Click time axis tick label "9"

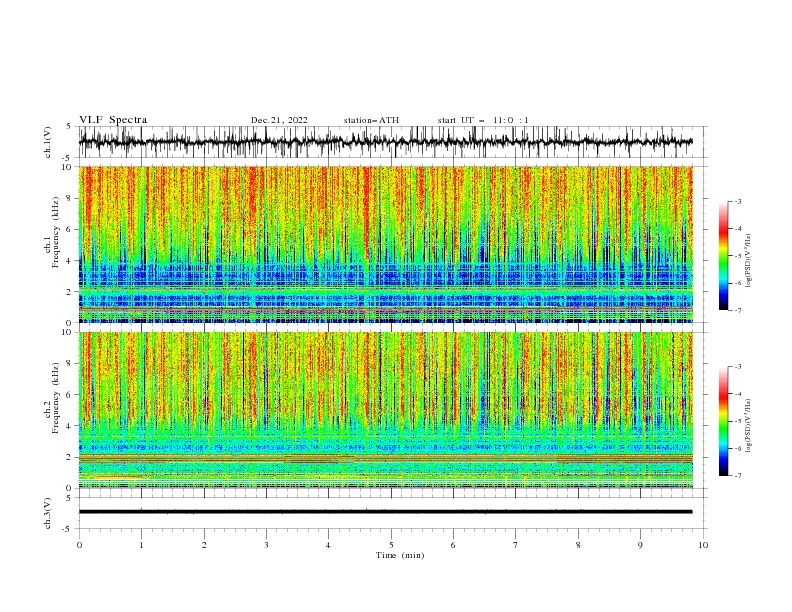(x=640, y=545)
